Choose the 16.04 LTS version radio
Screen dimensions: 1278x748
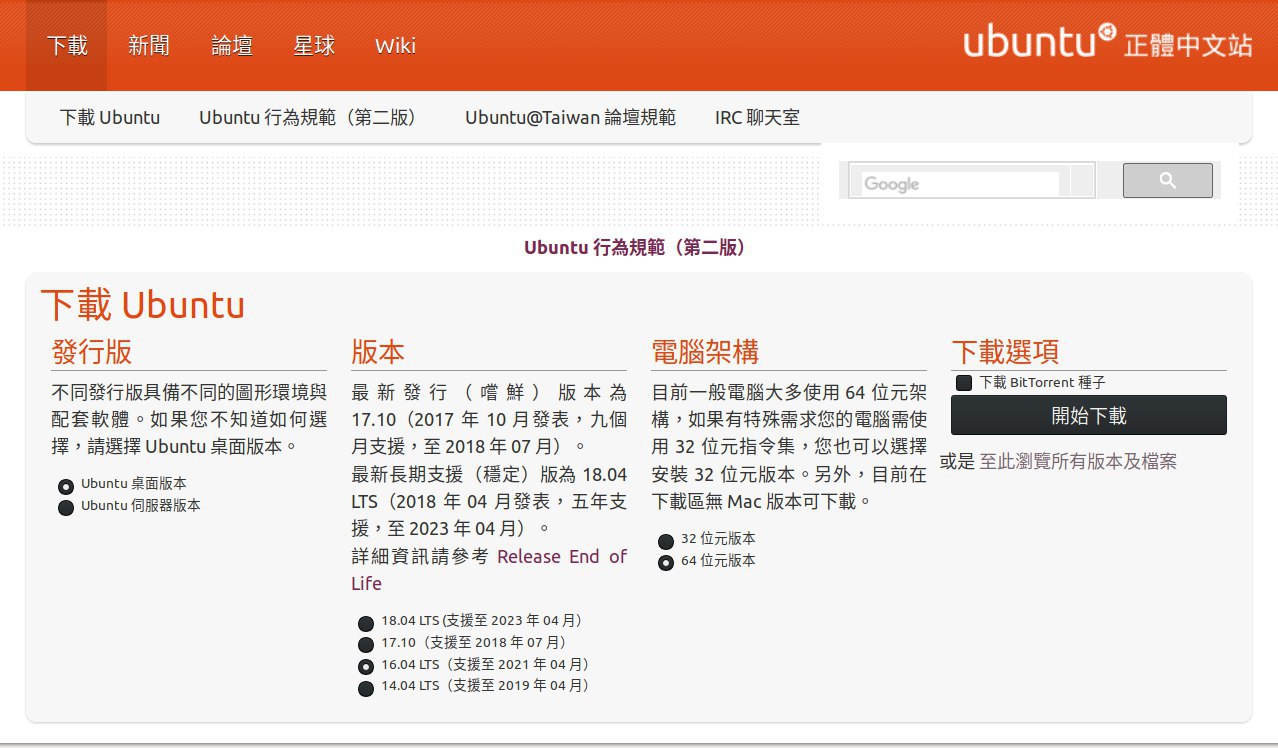point(366,666)
